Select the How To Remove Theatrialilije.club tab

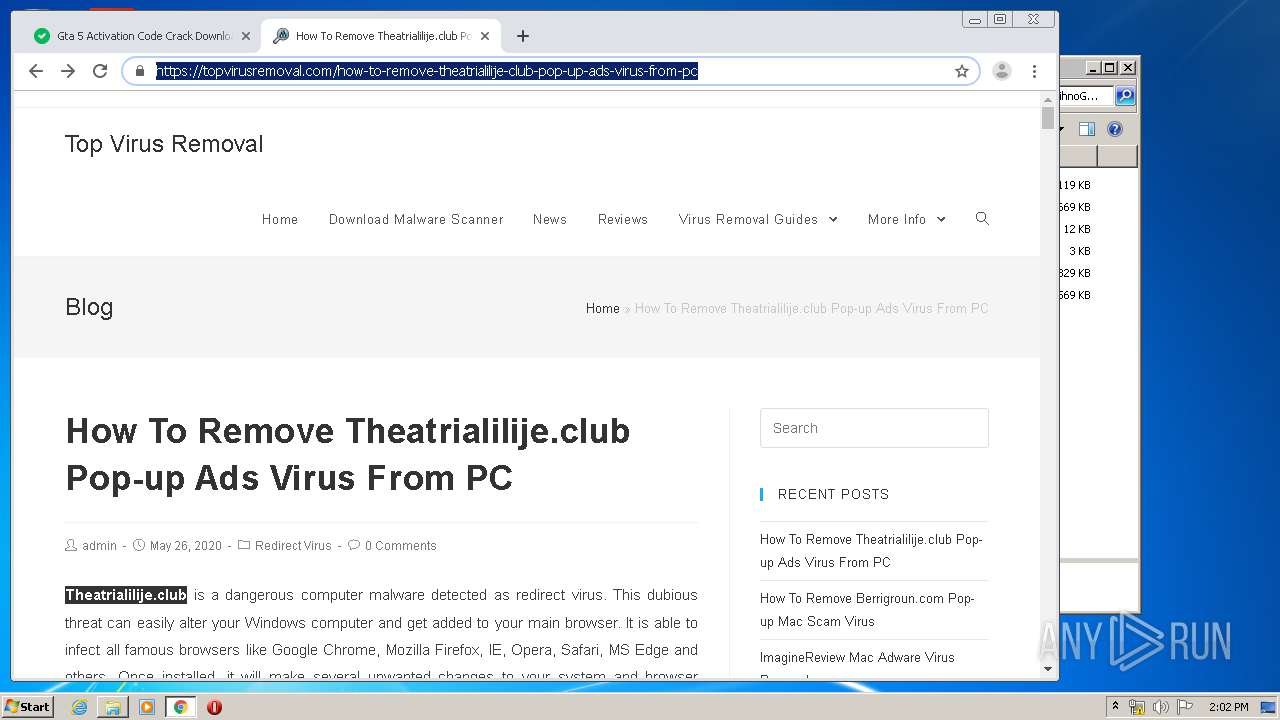[382, 36]
